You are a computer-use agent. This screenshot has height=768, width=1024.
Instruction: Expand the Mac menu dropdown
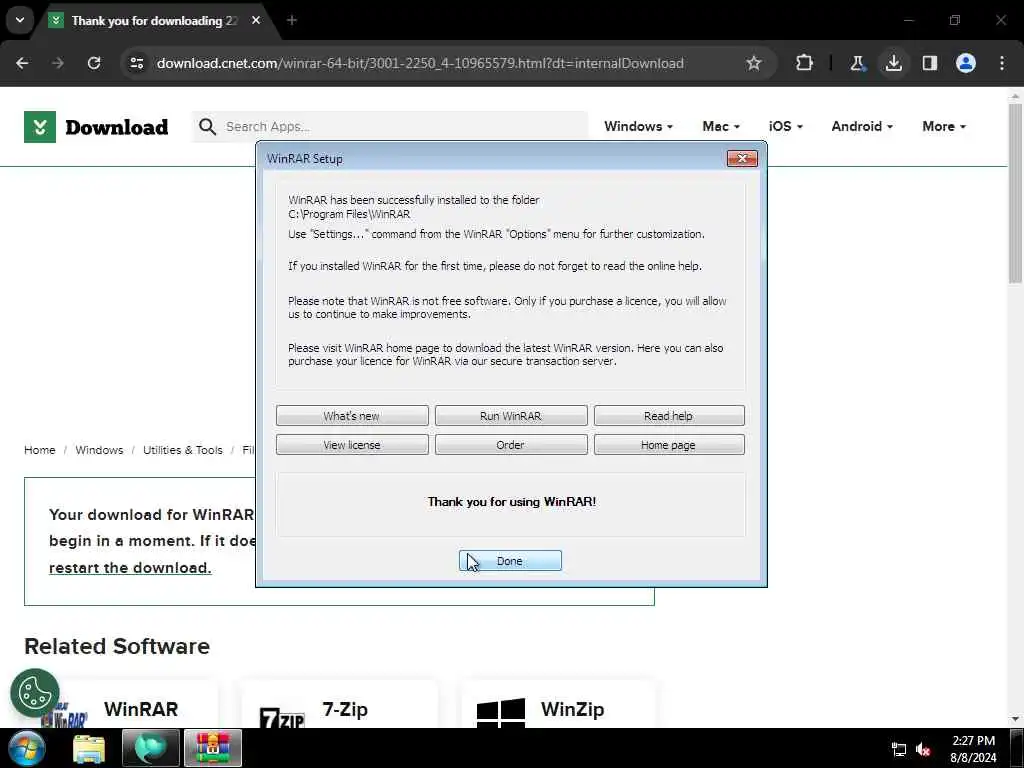[x=721, y=127]
